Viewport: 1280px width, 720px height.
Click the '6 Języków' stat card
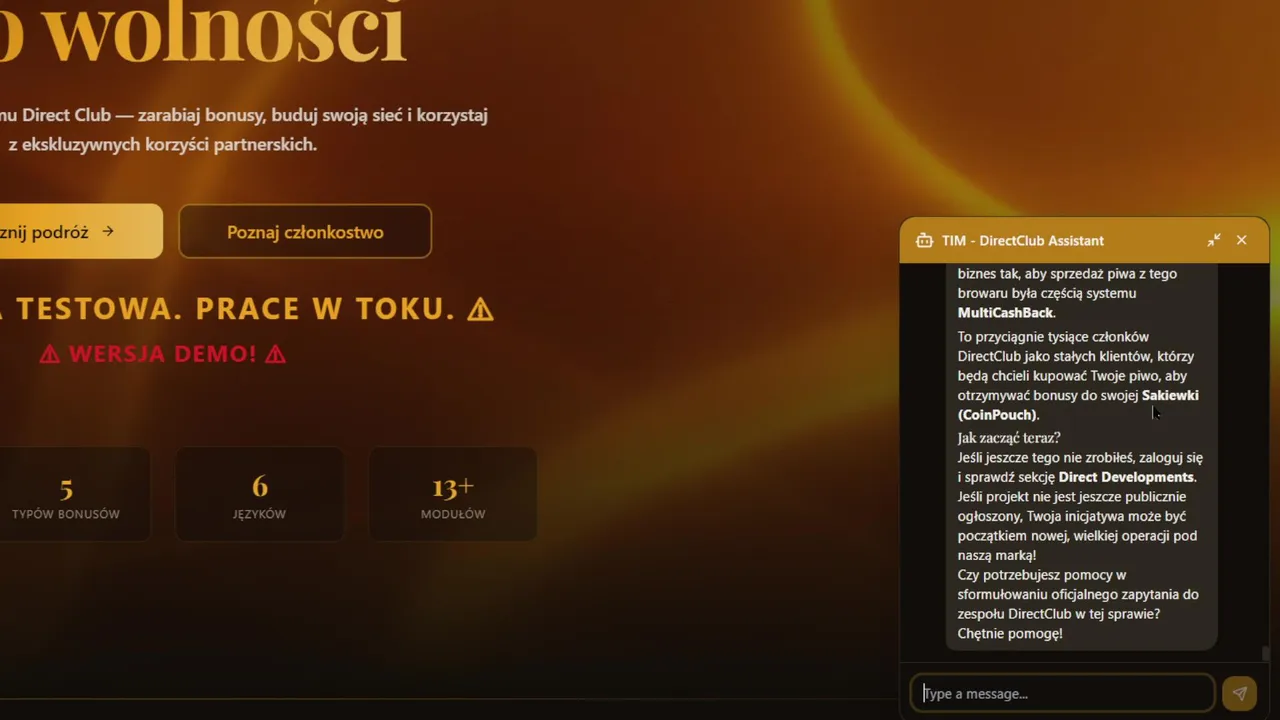pos(259,494)
